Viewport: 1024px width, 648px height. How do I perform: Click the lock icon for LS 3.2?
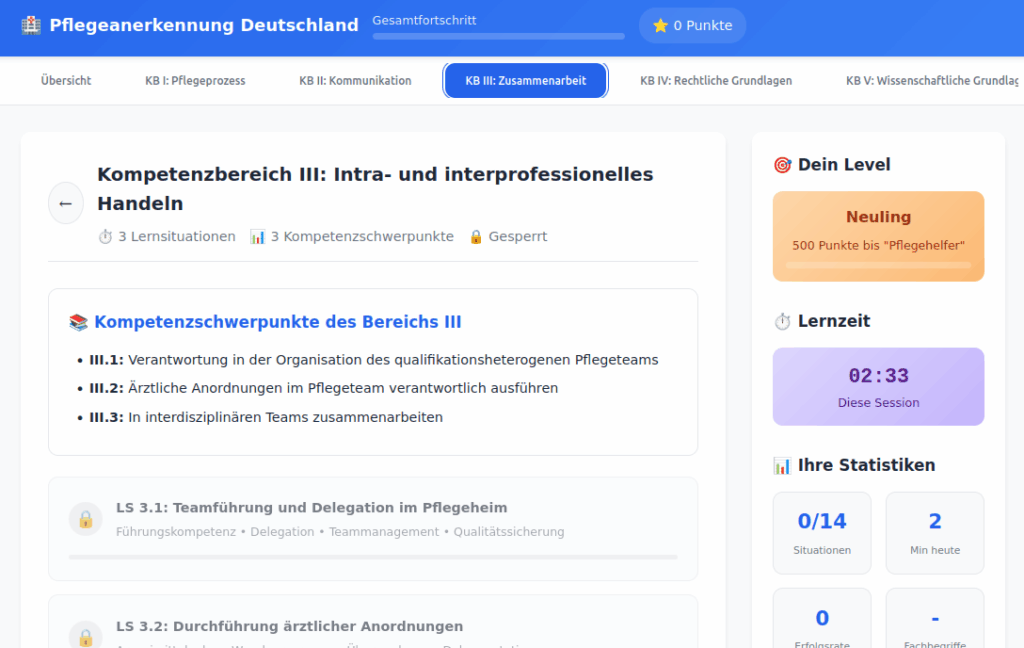(x=86, y=636)
